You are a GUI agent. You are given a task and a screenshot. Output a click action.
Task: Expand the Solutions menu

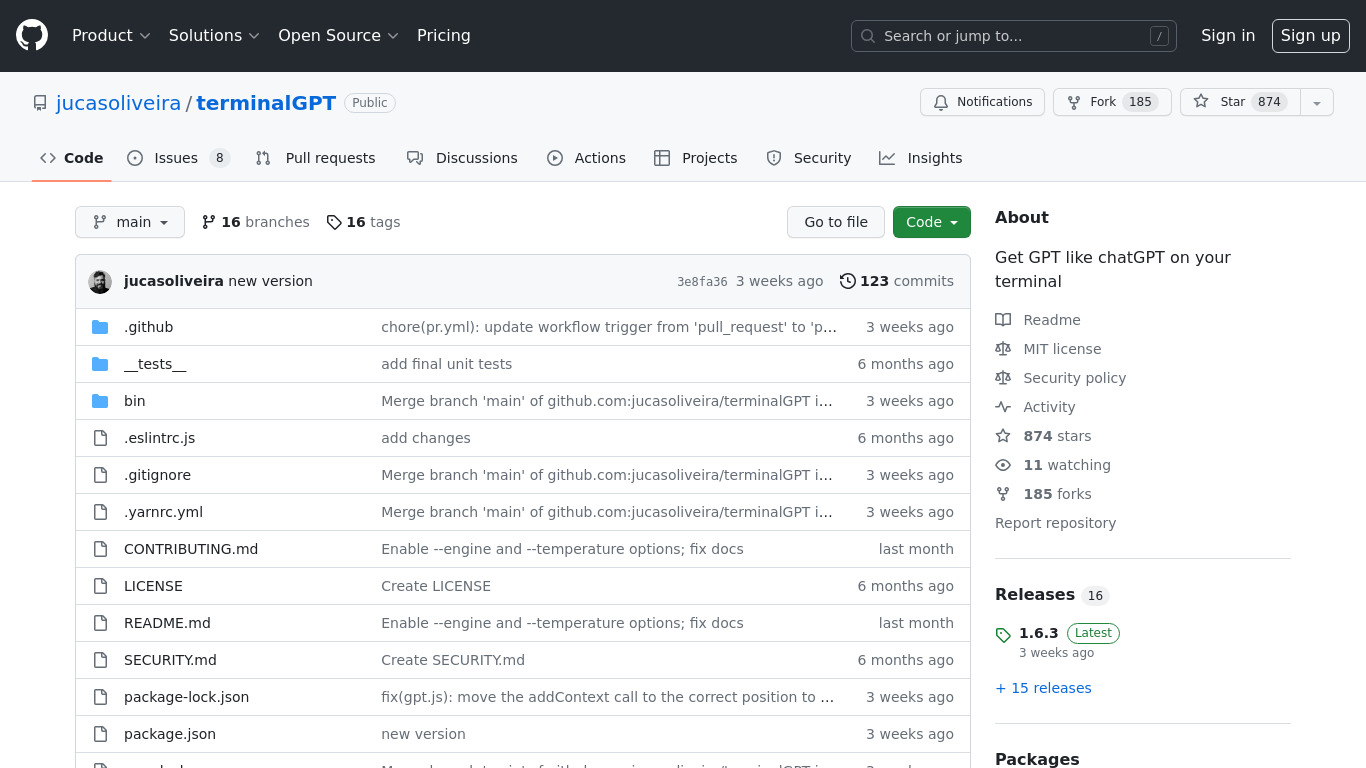214,36
